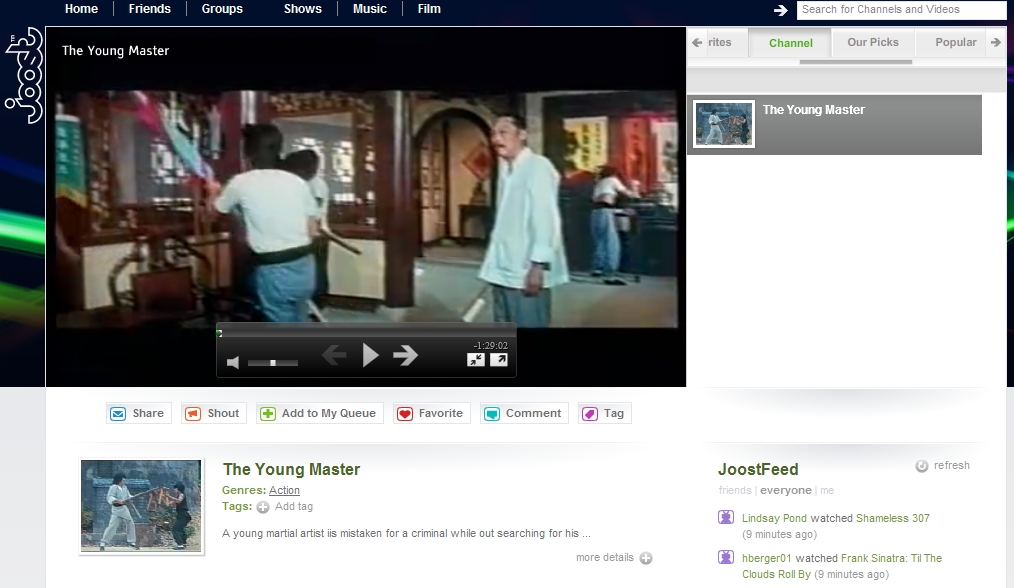Switch to the Our Picks tab
The width and height of the screenshot is (1014, 588).
click(872, 43)
